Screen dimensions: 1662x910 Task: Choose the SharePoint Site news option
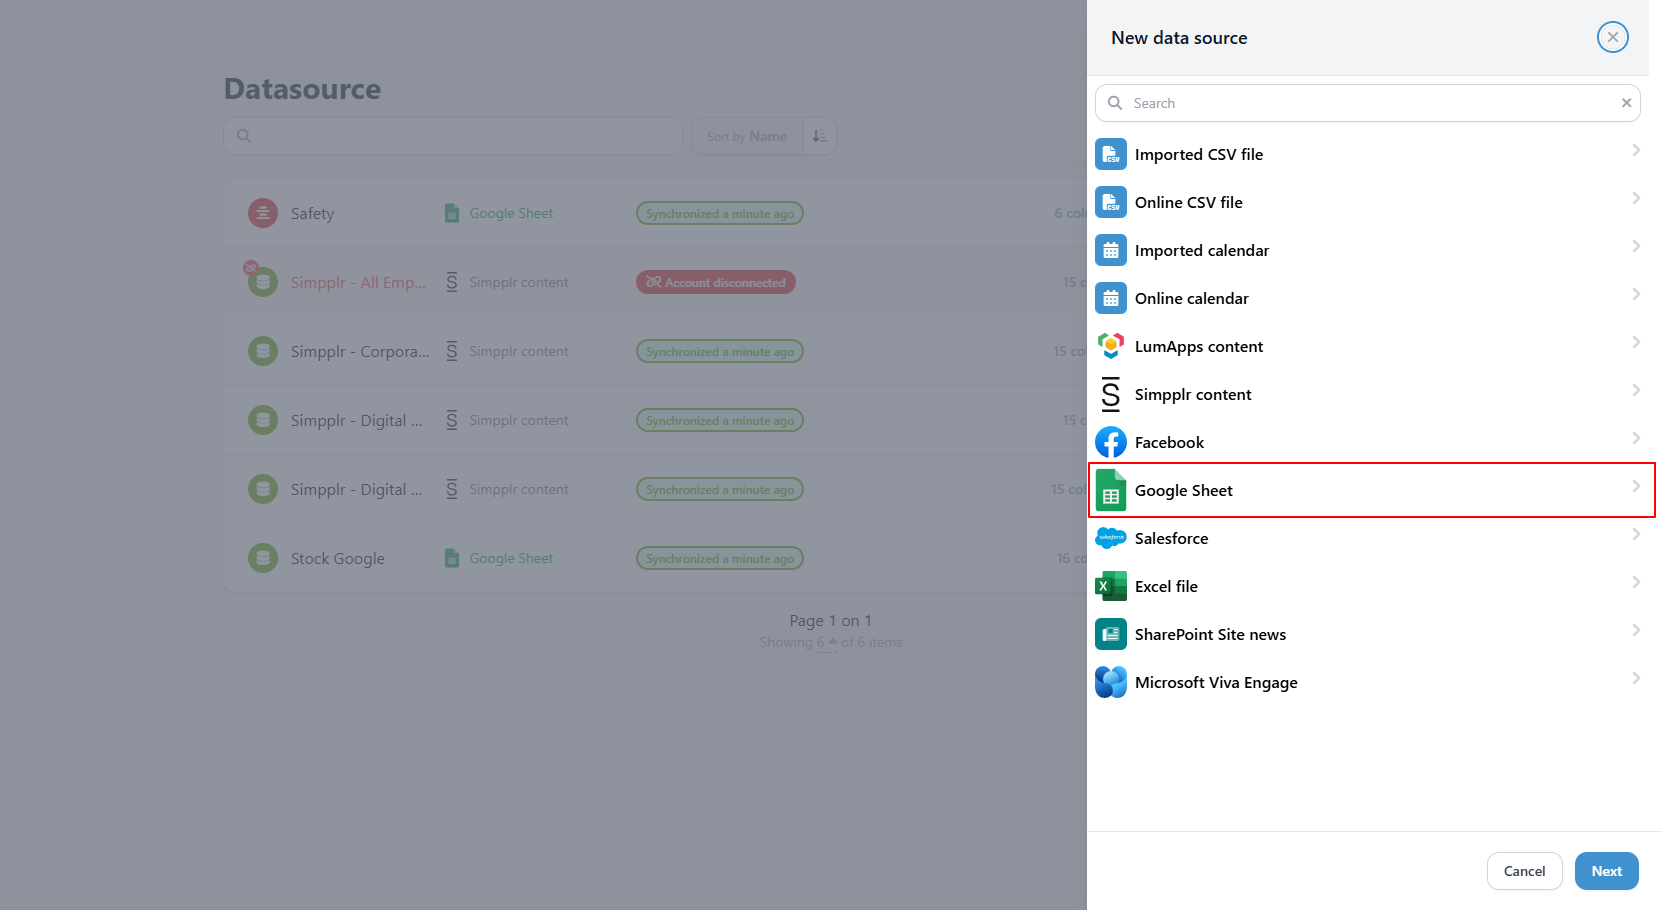pos(1368,634)
